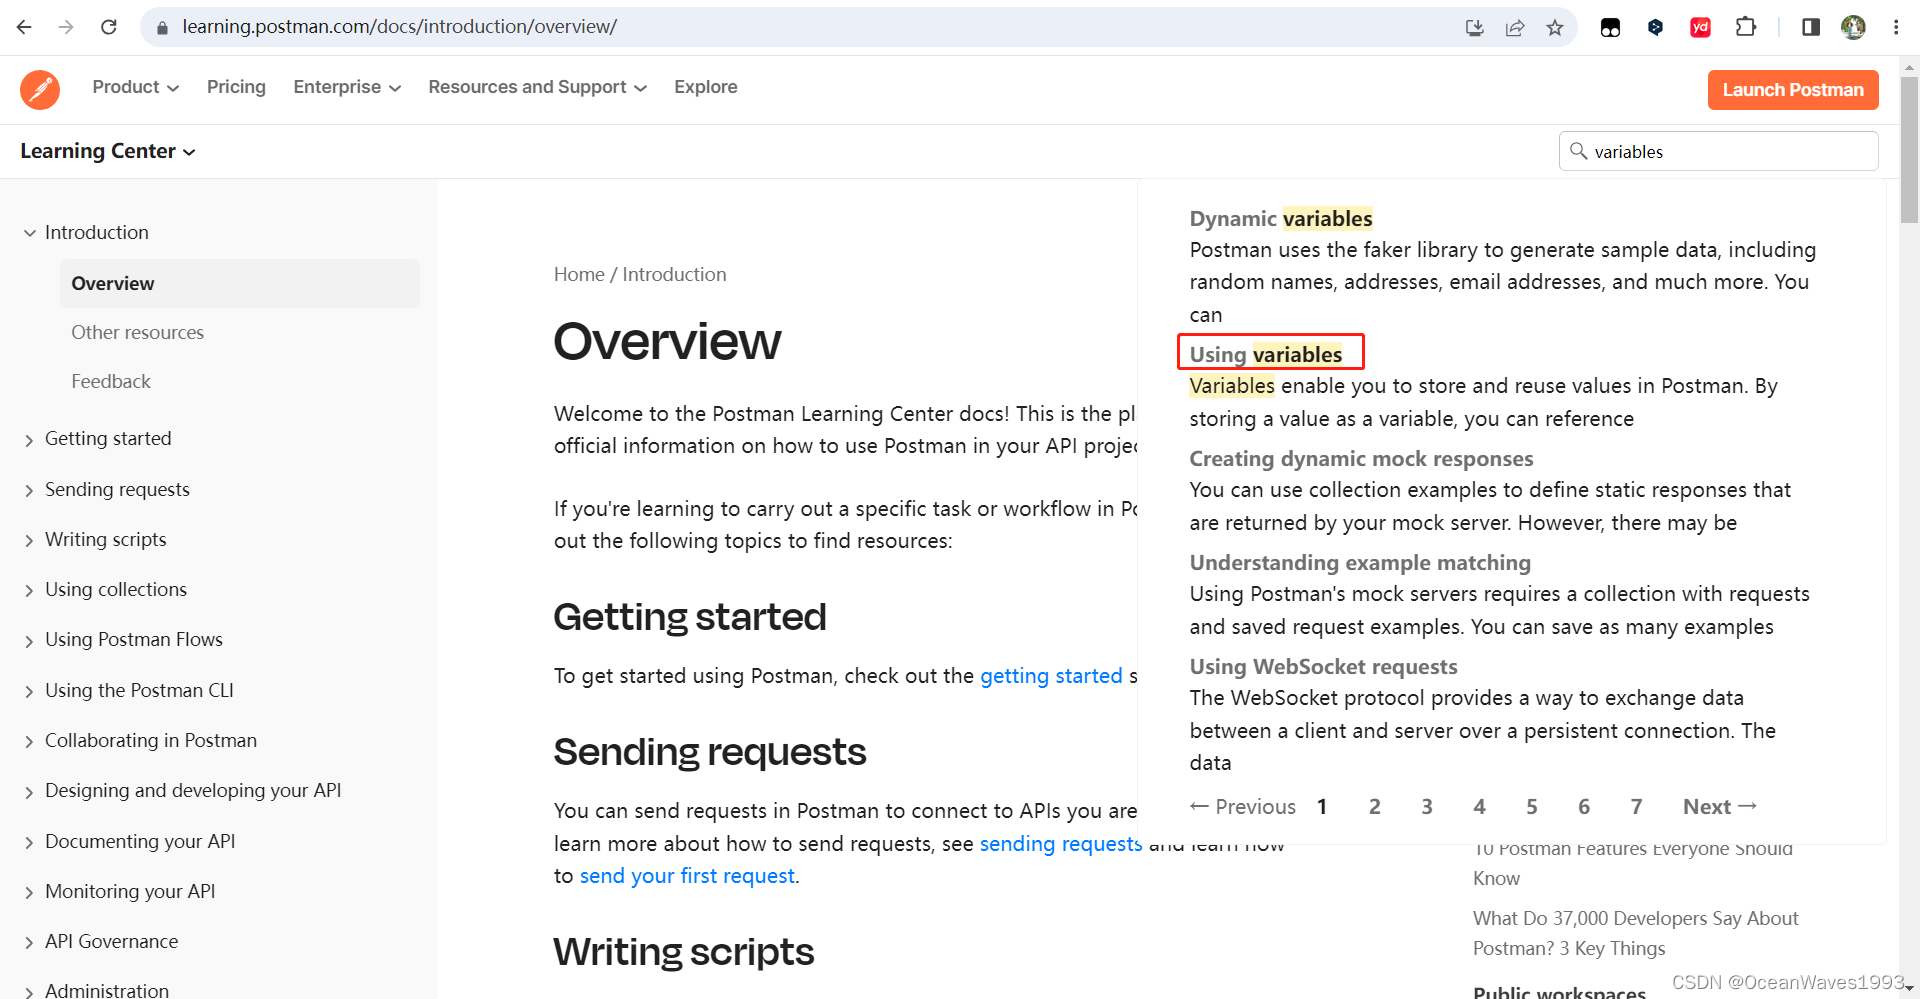
Task: Open Chrome three-dot menu
Action: [1896, 27]
